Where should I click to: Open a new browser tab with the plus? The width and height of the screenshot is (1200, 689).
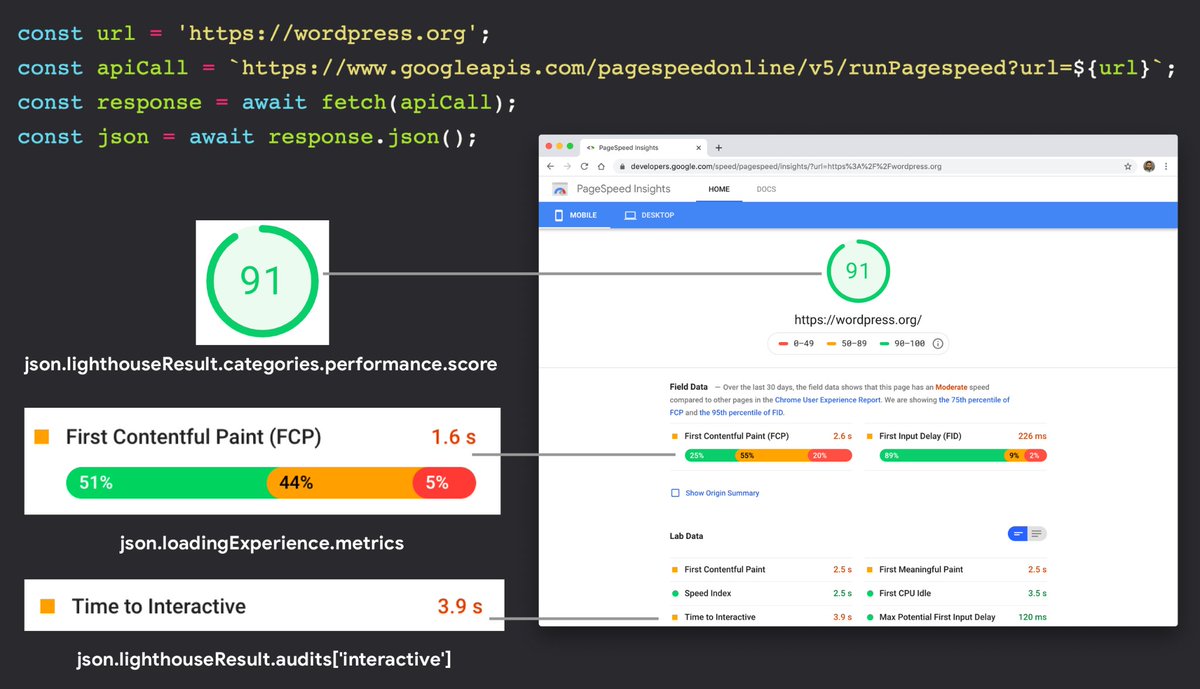click(x=720, y=148)
